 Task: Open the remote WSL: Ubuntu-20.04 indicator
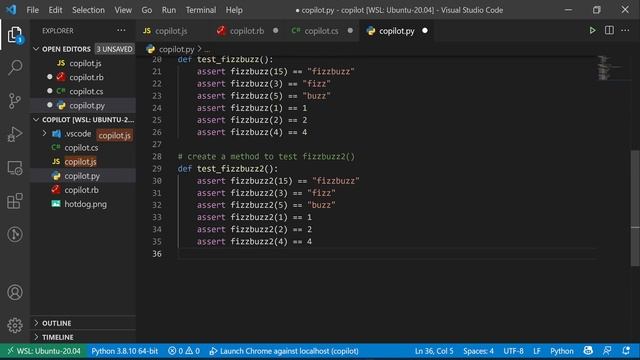[44, 351]
